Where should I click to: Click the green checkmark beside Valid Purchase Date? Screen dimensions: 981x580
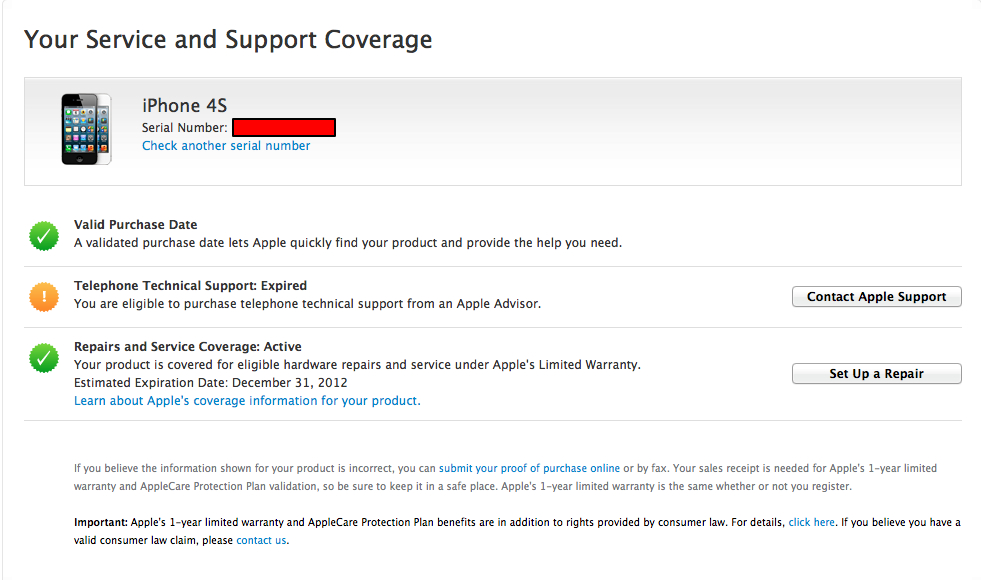(44, 236)
